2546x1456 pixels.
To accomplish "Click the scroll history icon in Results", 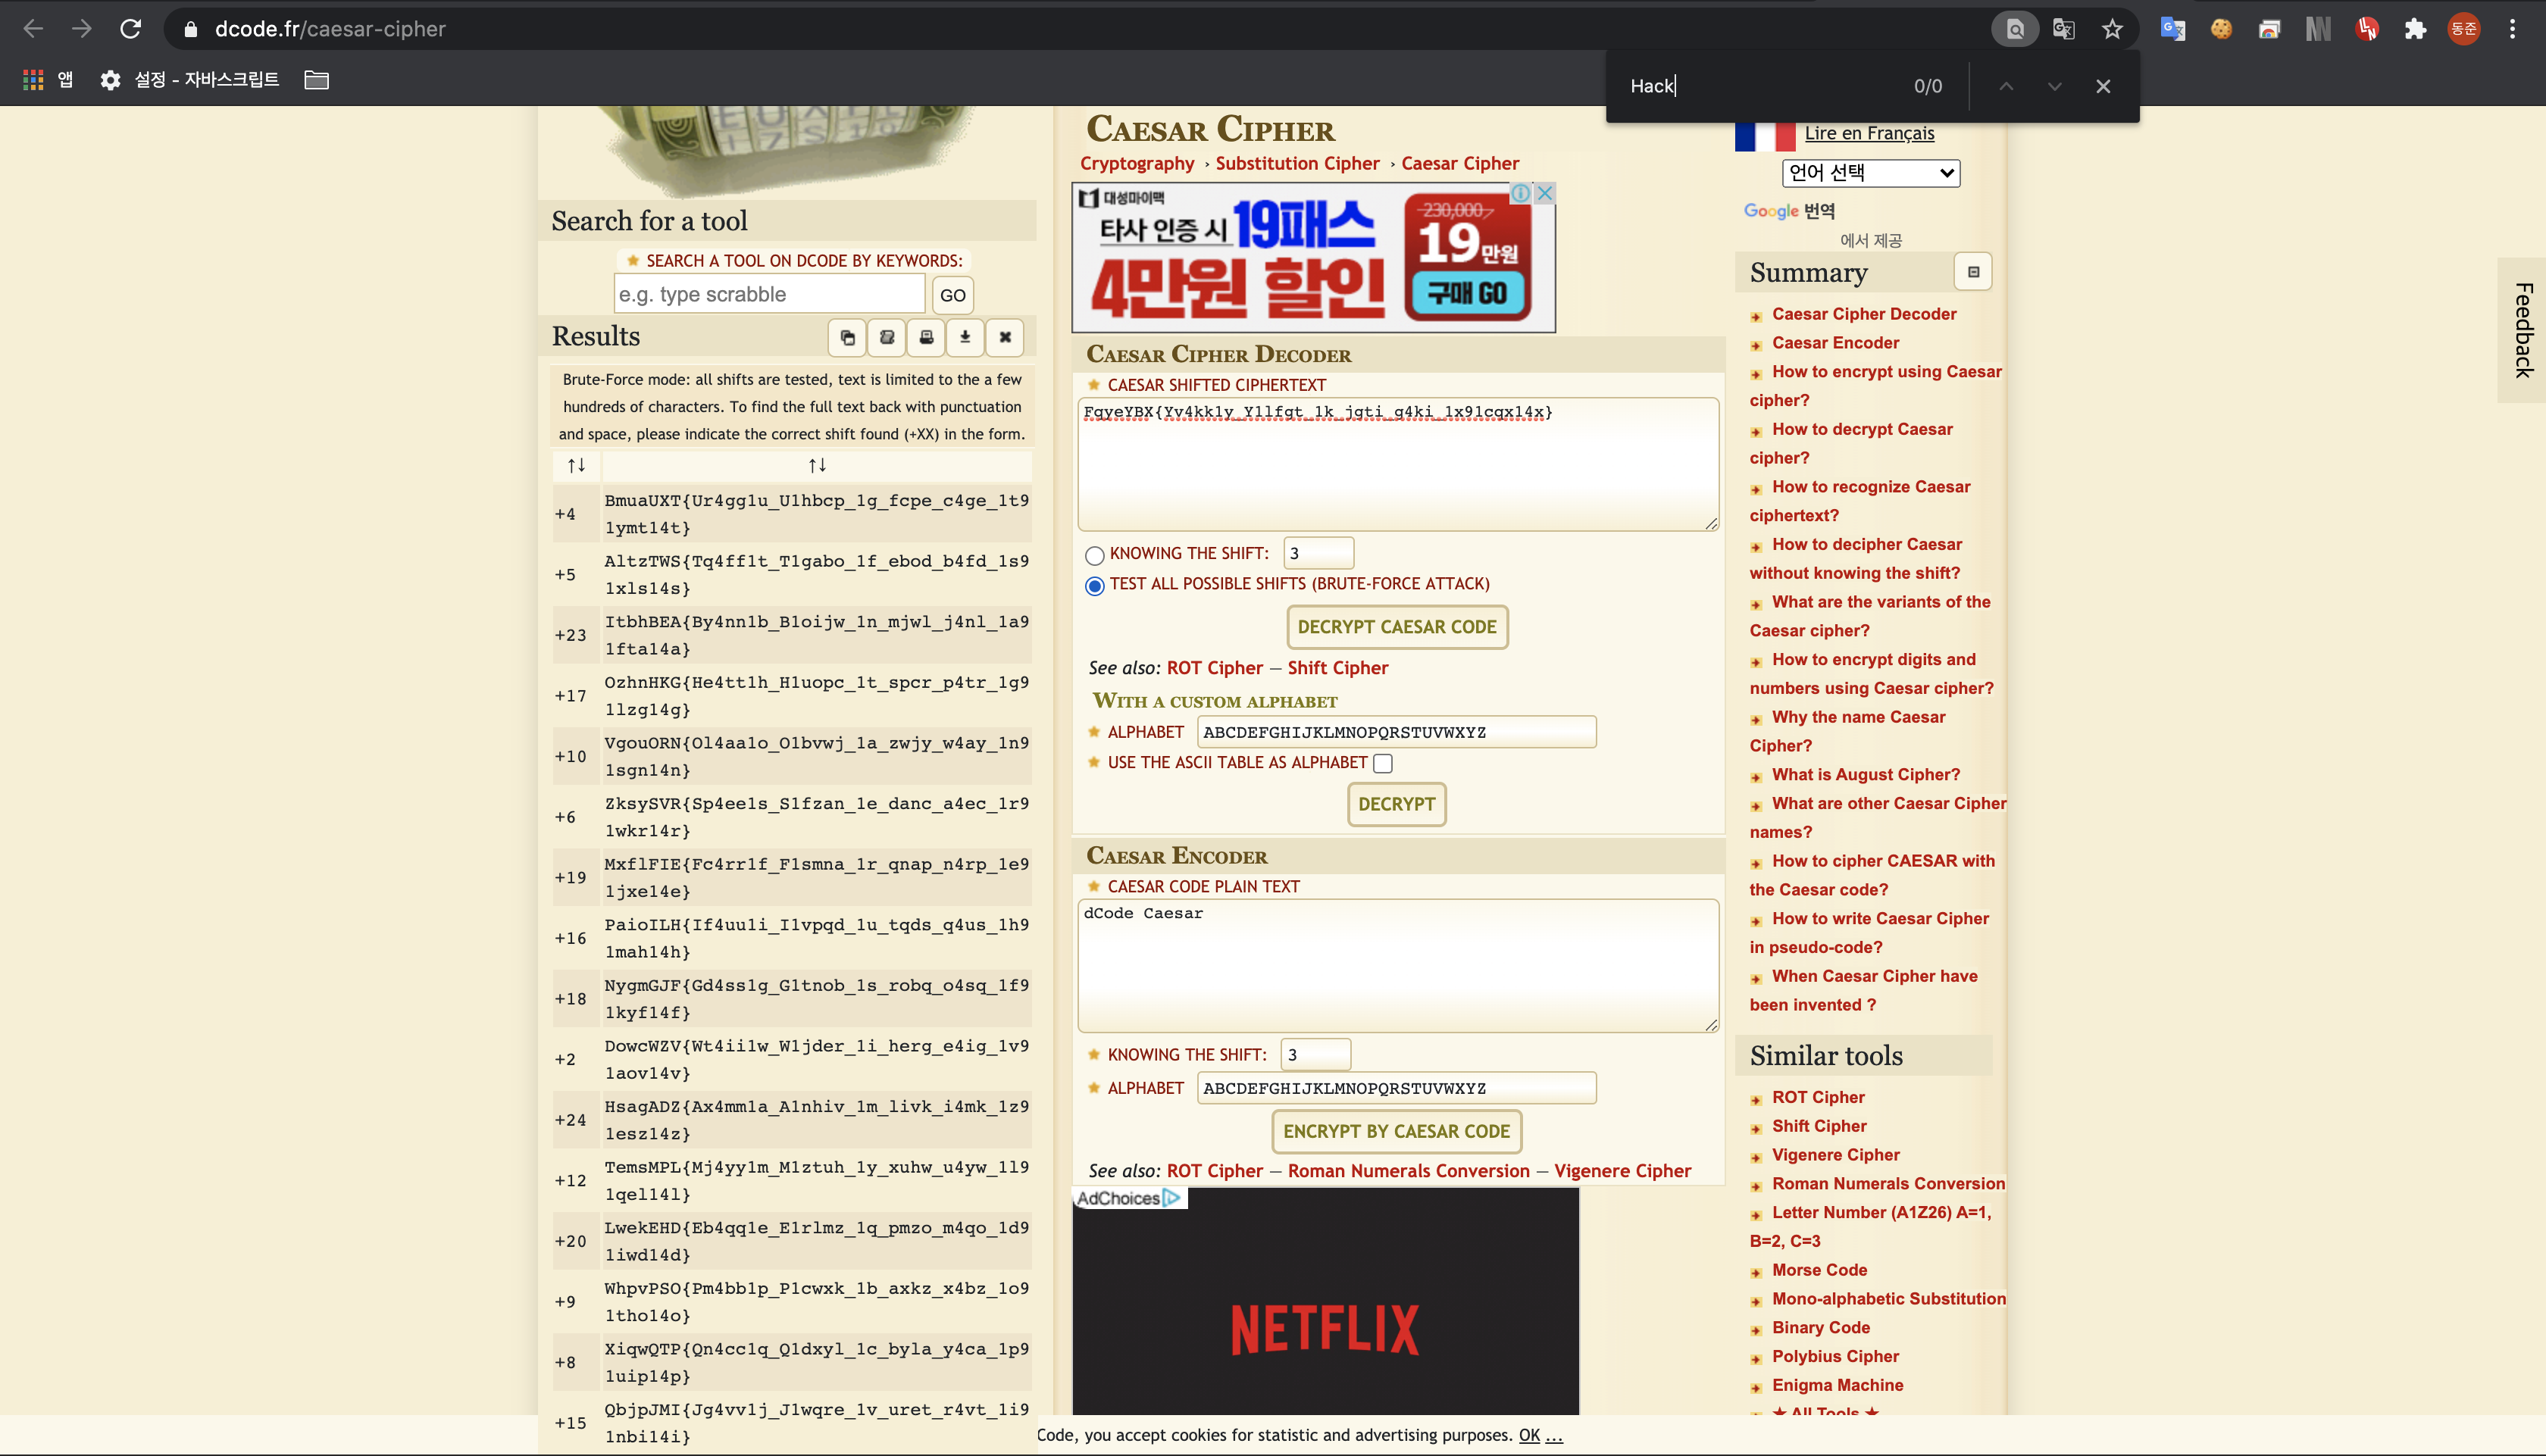I will pyautogui.click(x=886, y=337).
